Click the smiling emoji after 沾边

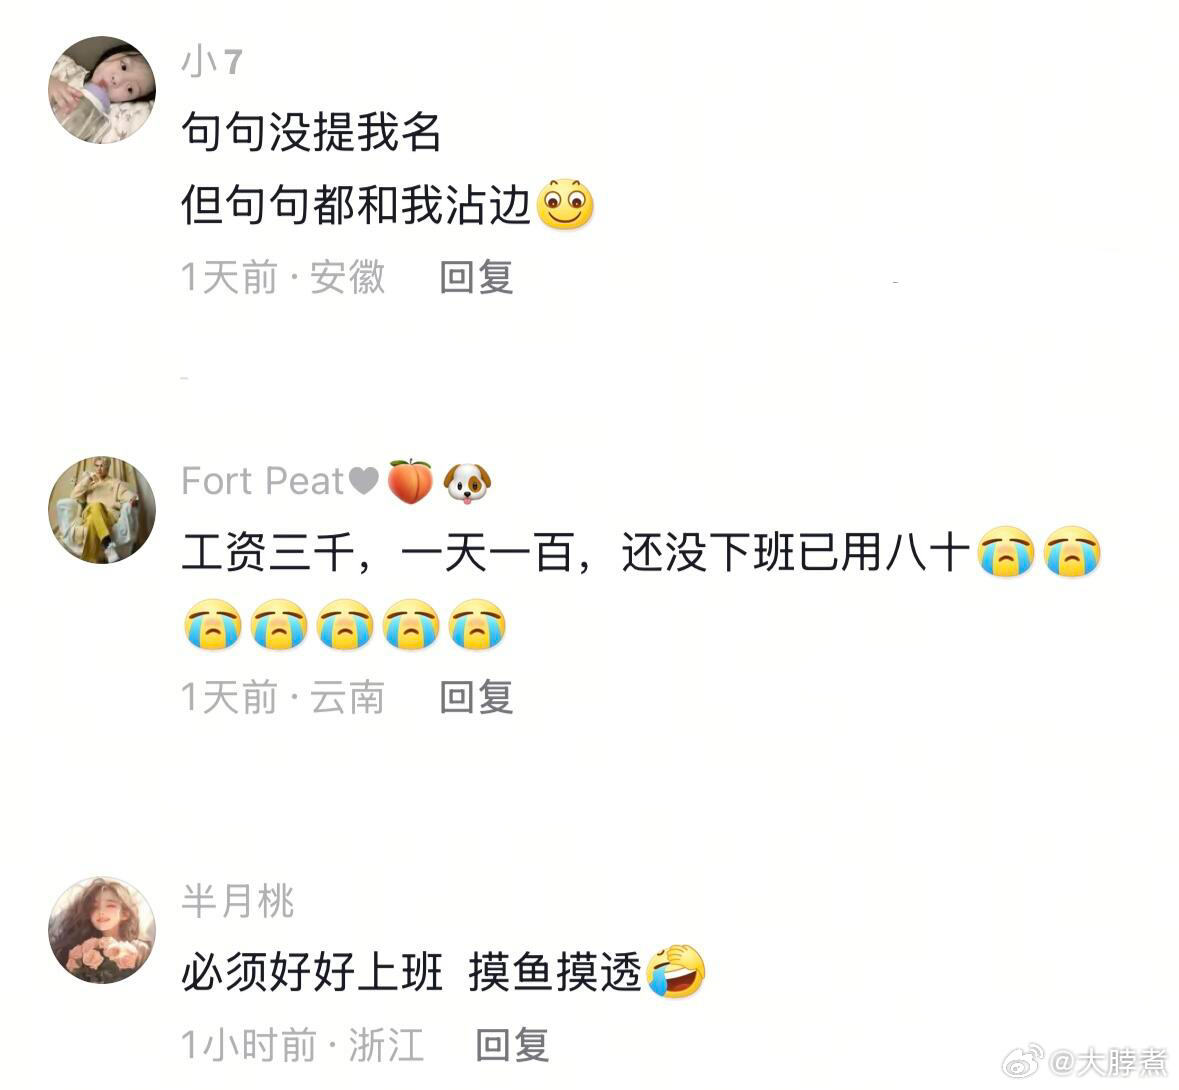(565, 204)
